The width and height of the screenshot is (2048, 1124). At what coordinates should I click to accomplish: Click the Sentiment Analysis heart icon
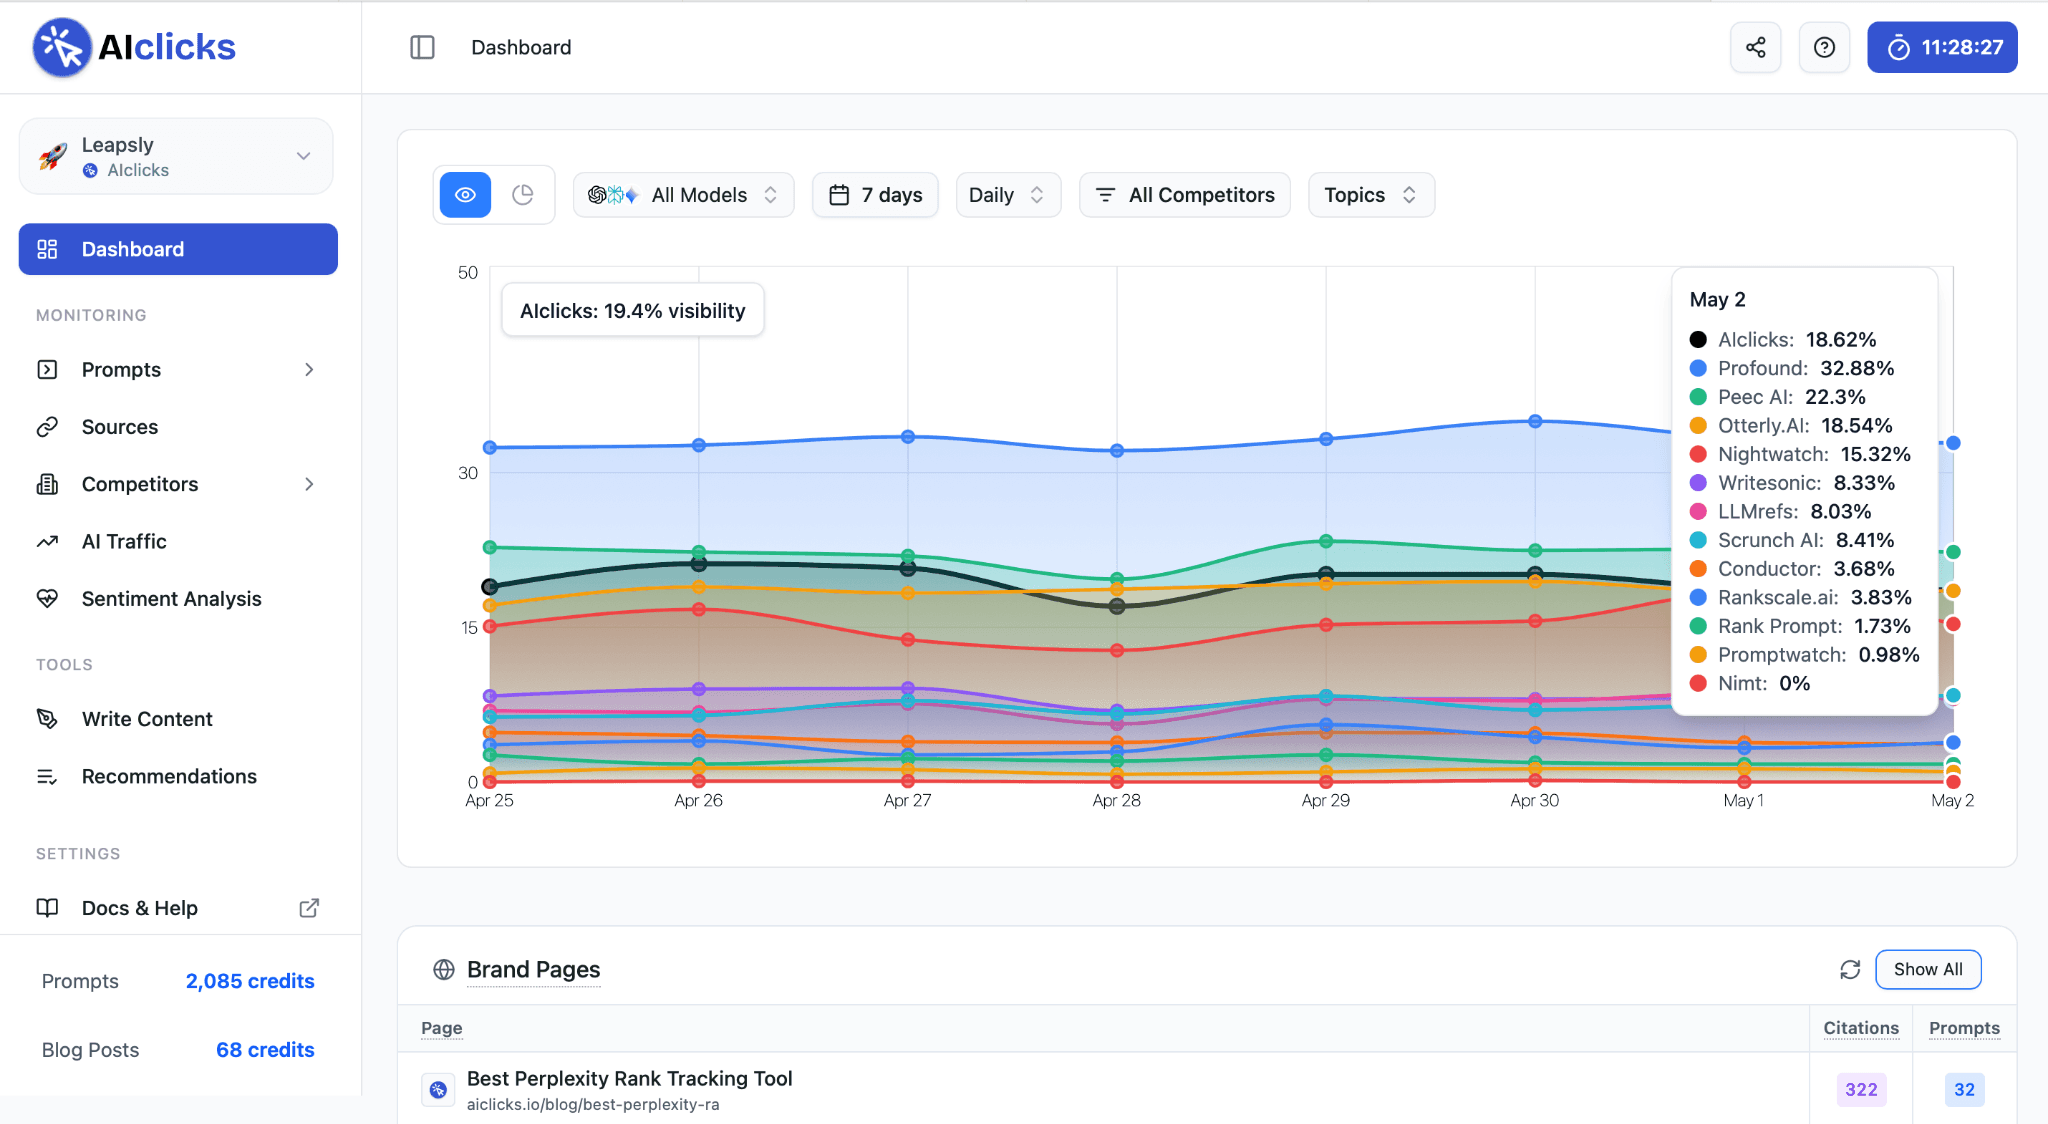pyautogui.click(x=47, y=599)
